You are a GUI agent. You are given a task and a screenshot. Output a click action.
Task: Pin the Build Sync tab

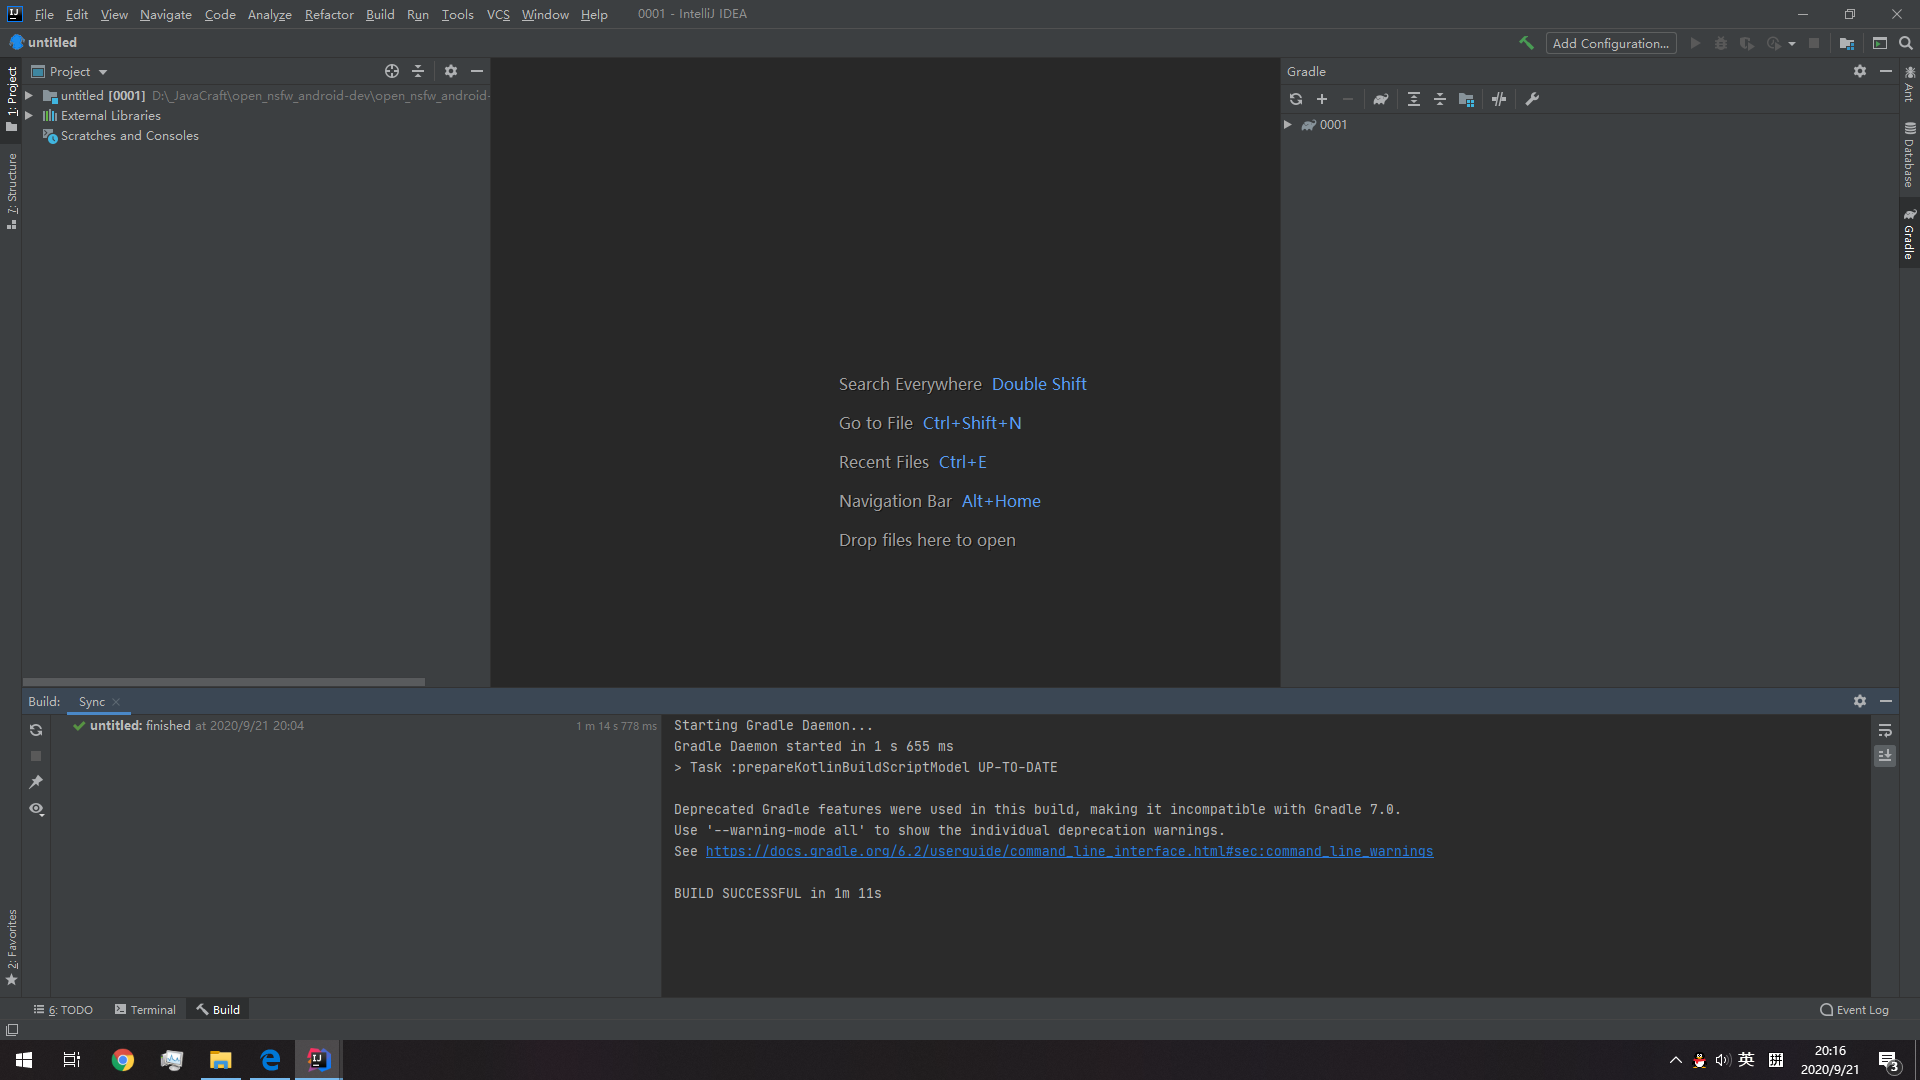tap(36, 782)
